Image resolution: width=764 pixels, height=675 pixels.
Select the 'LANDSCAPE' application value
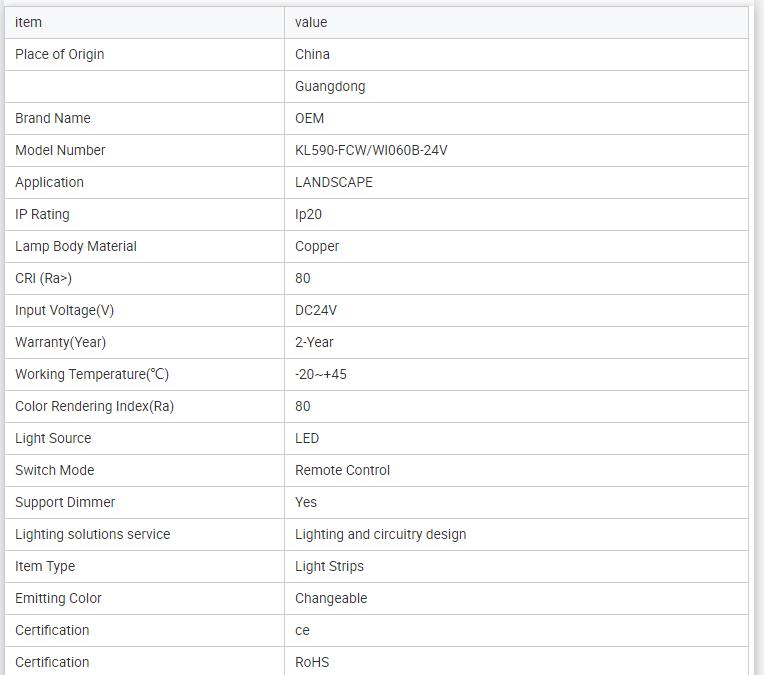point(334,182)
